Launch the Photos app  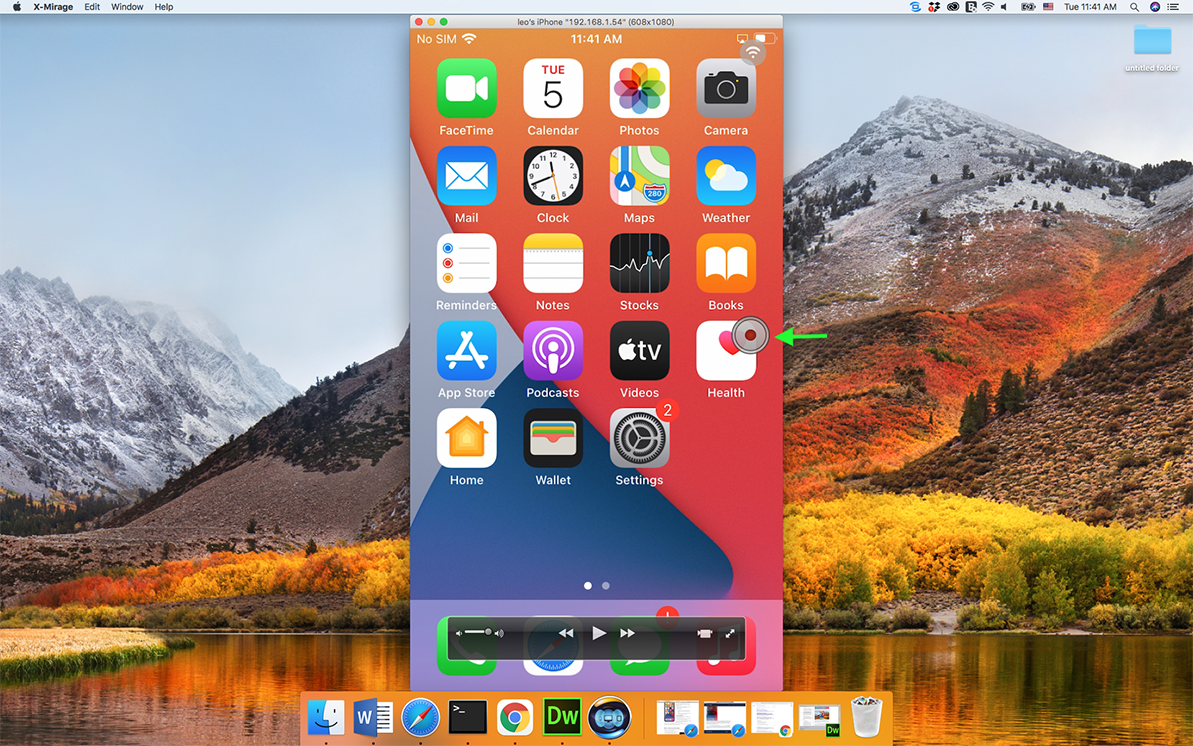pos(639,88)
